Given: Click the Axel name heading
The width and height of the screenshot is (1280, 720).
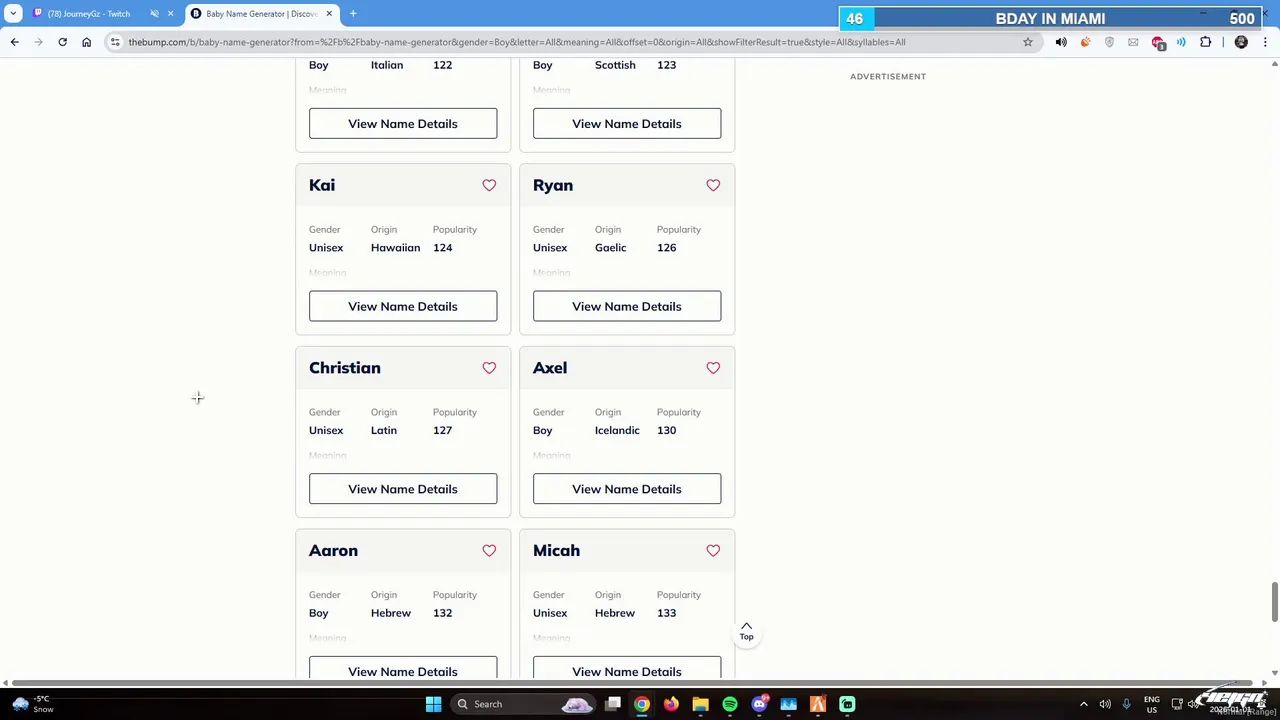Looking at the screenshot, I should 550,368.
